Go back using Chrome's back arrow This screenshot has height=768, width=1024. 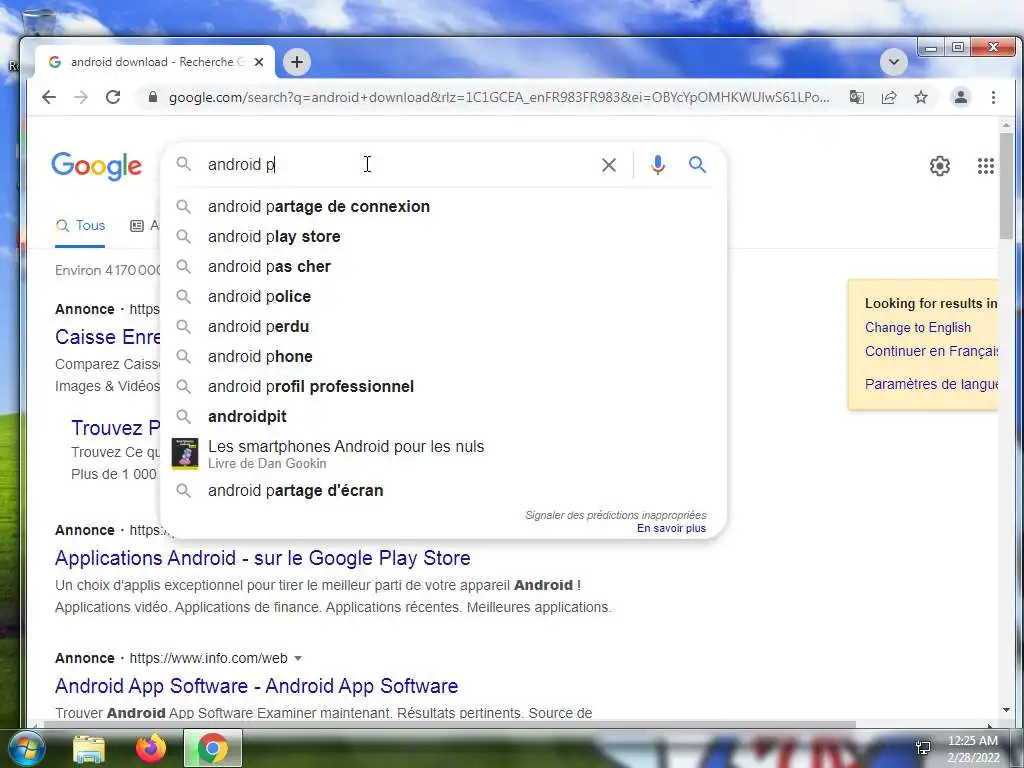[49, 97]
